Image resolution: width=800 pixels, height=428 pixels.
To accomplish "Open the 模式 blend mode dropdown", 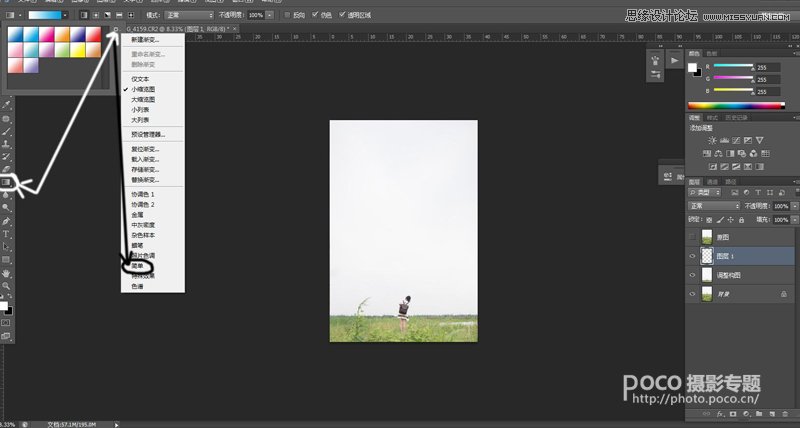I will pyautogui.click(x=189, y=15).
